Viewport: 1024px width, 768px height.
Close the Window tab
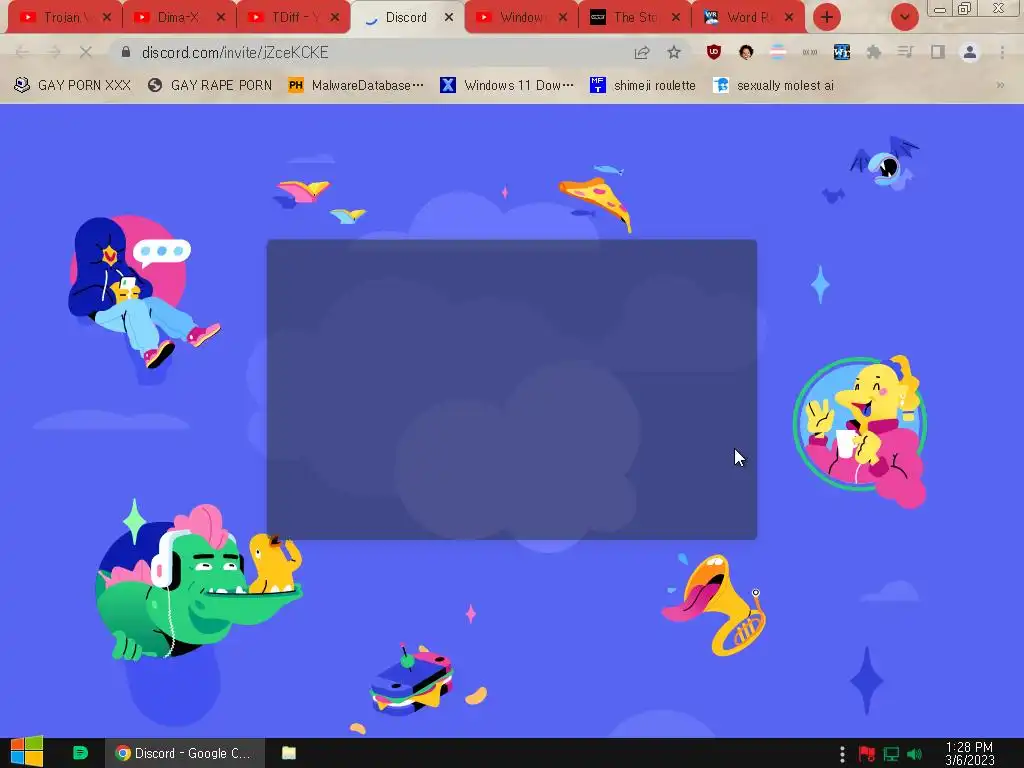(562, 17)
